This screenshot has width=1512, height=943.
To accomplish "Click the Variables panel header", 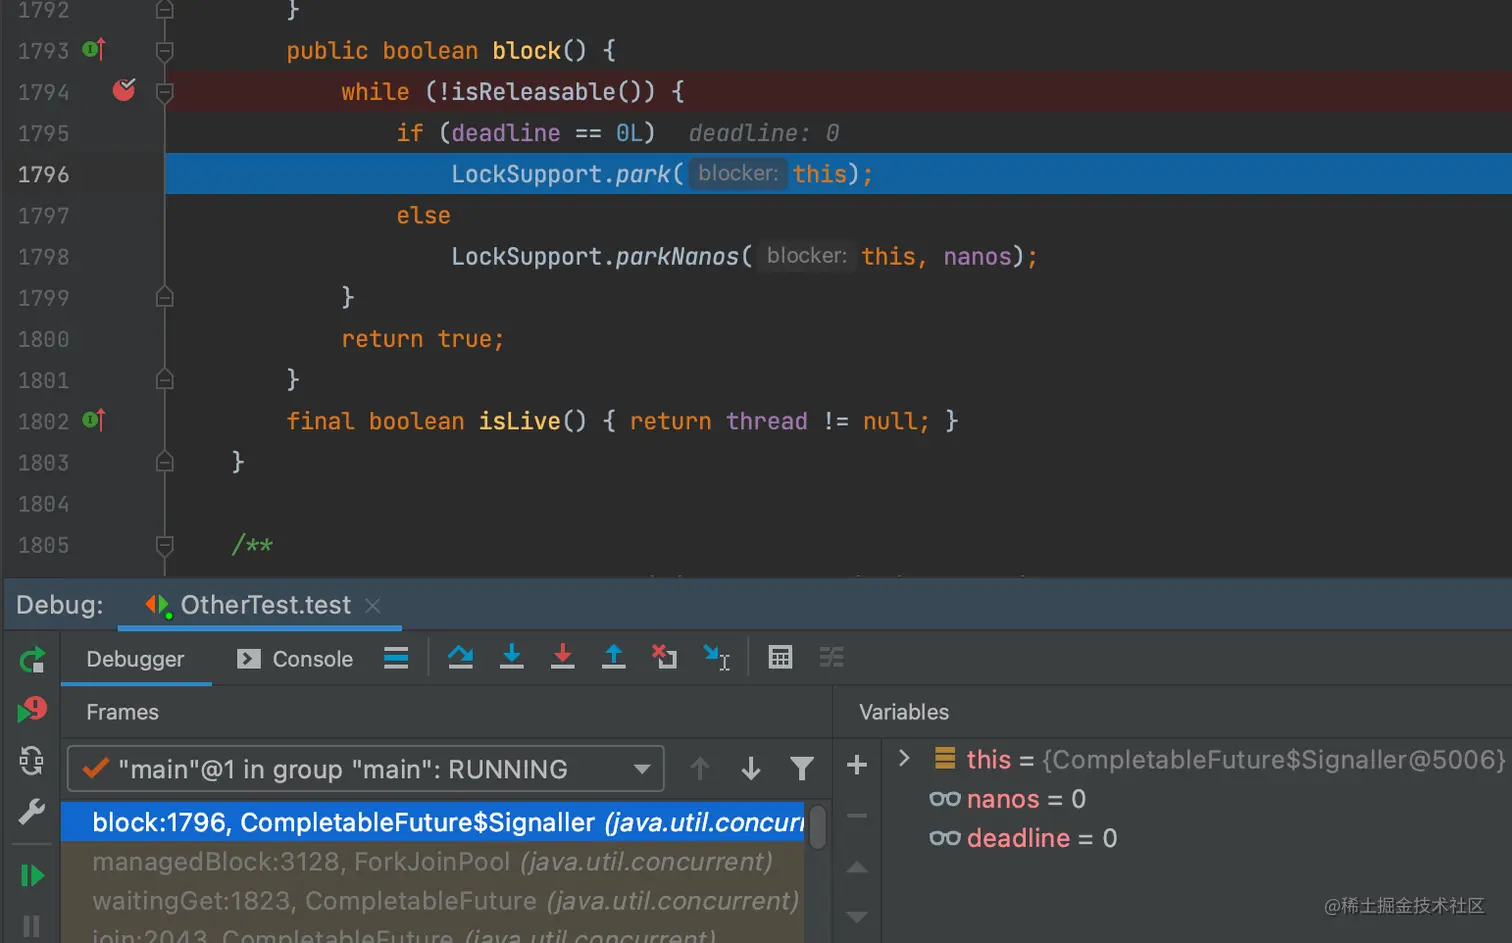I will pos(904,712).
